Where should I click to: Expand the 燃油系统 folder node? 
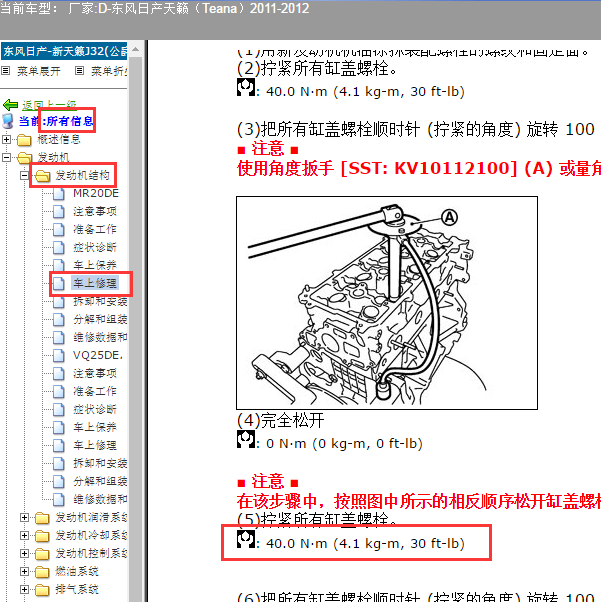coord(24,571)
